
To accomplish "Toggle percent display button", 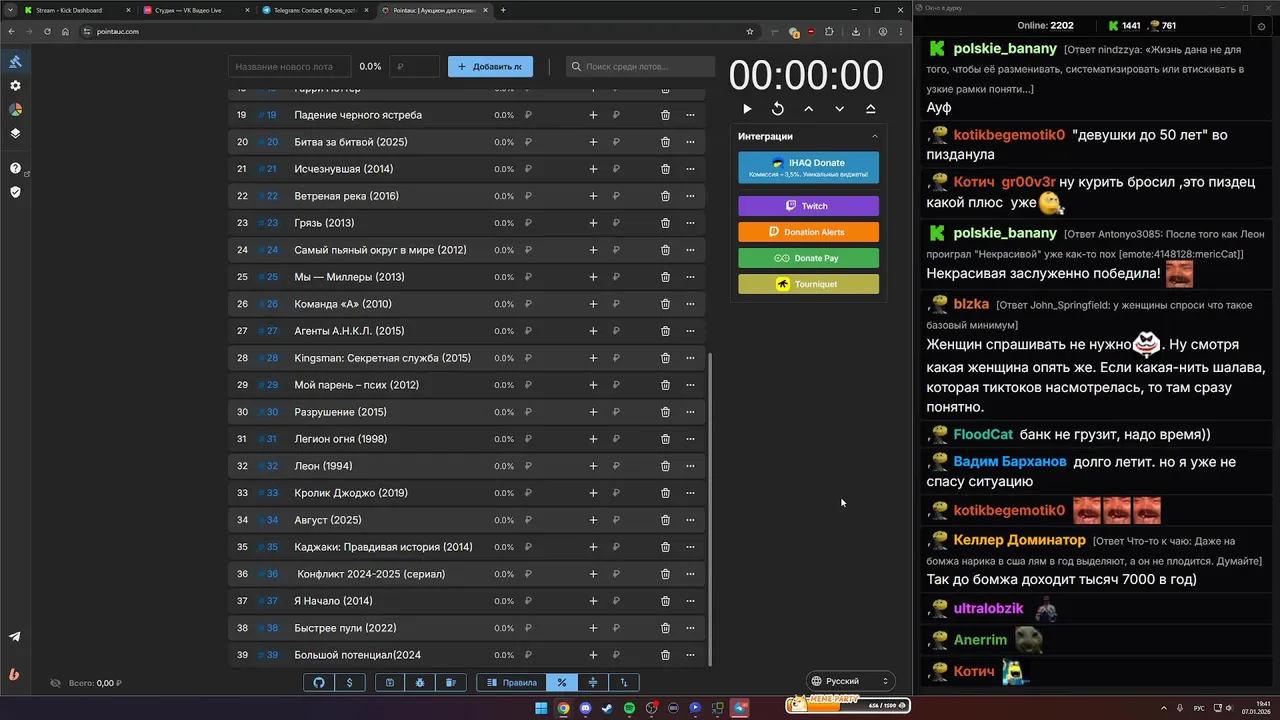I will point(562,682).
